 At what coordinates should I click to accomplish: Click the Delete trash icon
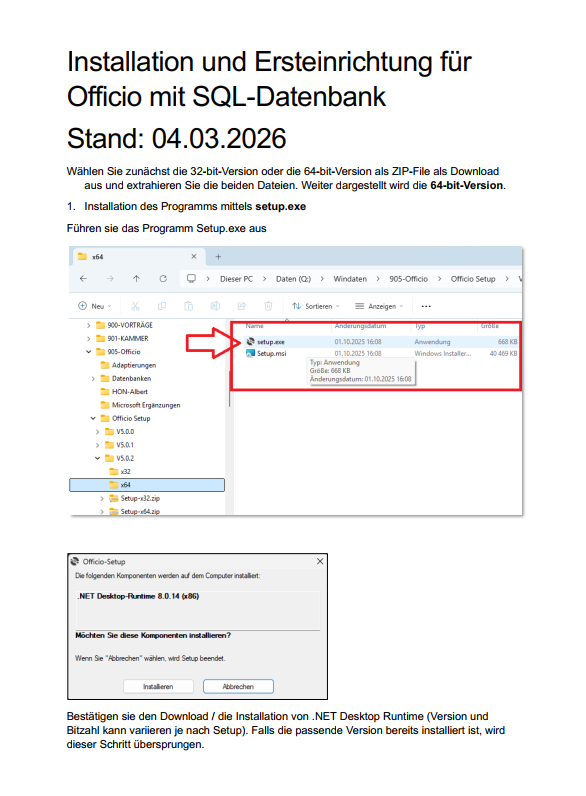[268, 306]
